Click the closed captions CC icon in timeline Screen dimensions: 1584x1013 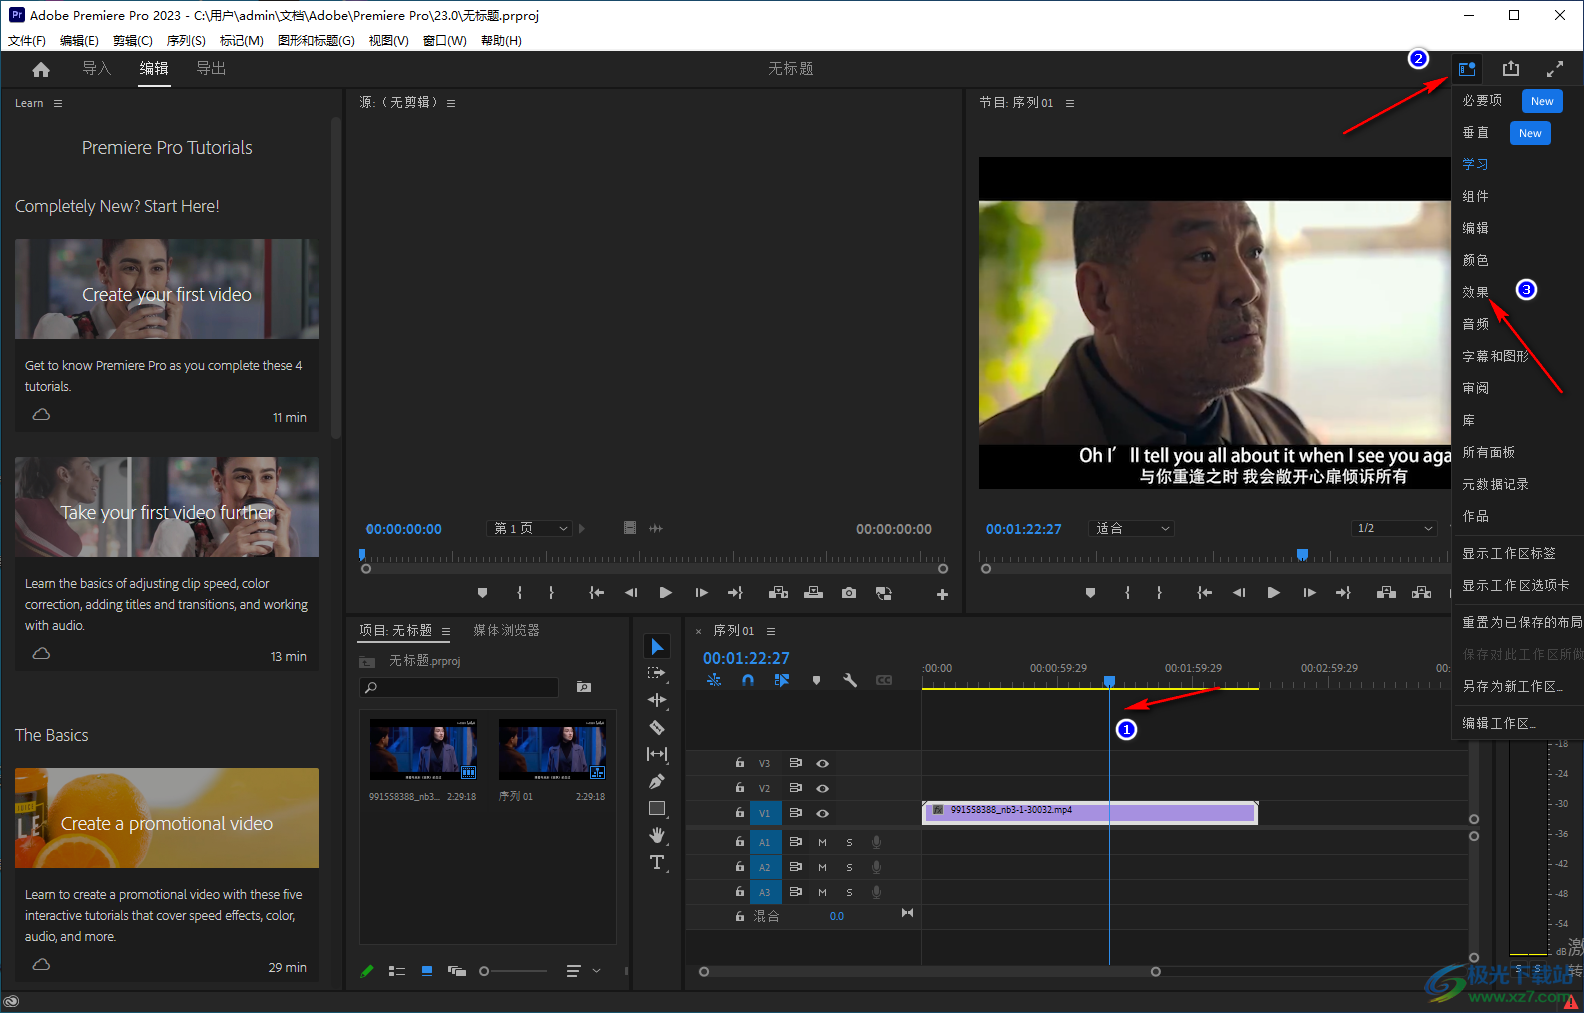tap(884, 680)
